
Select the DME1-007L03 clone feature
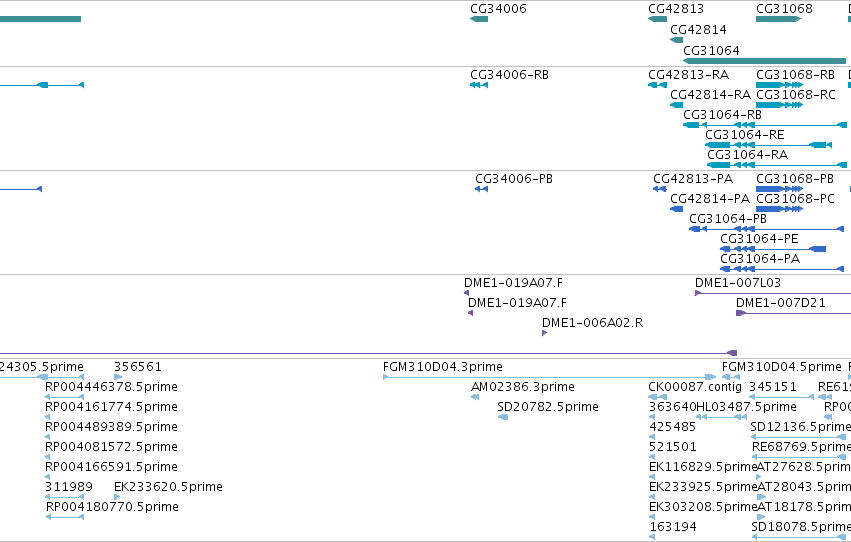click(x=773, y=294)
